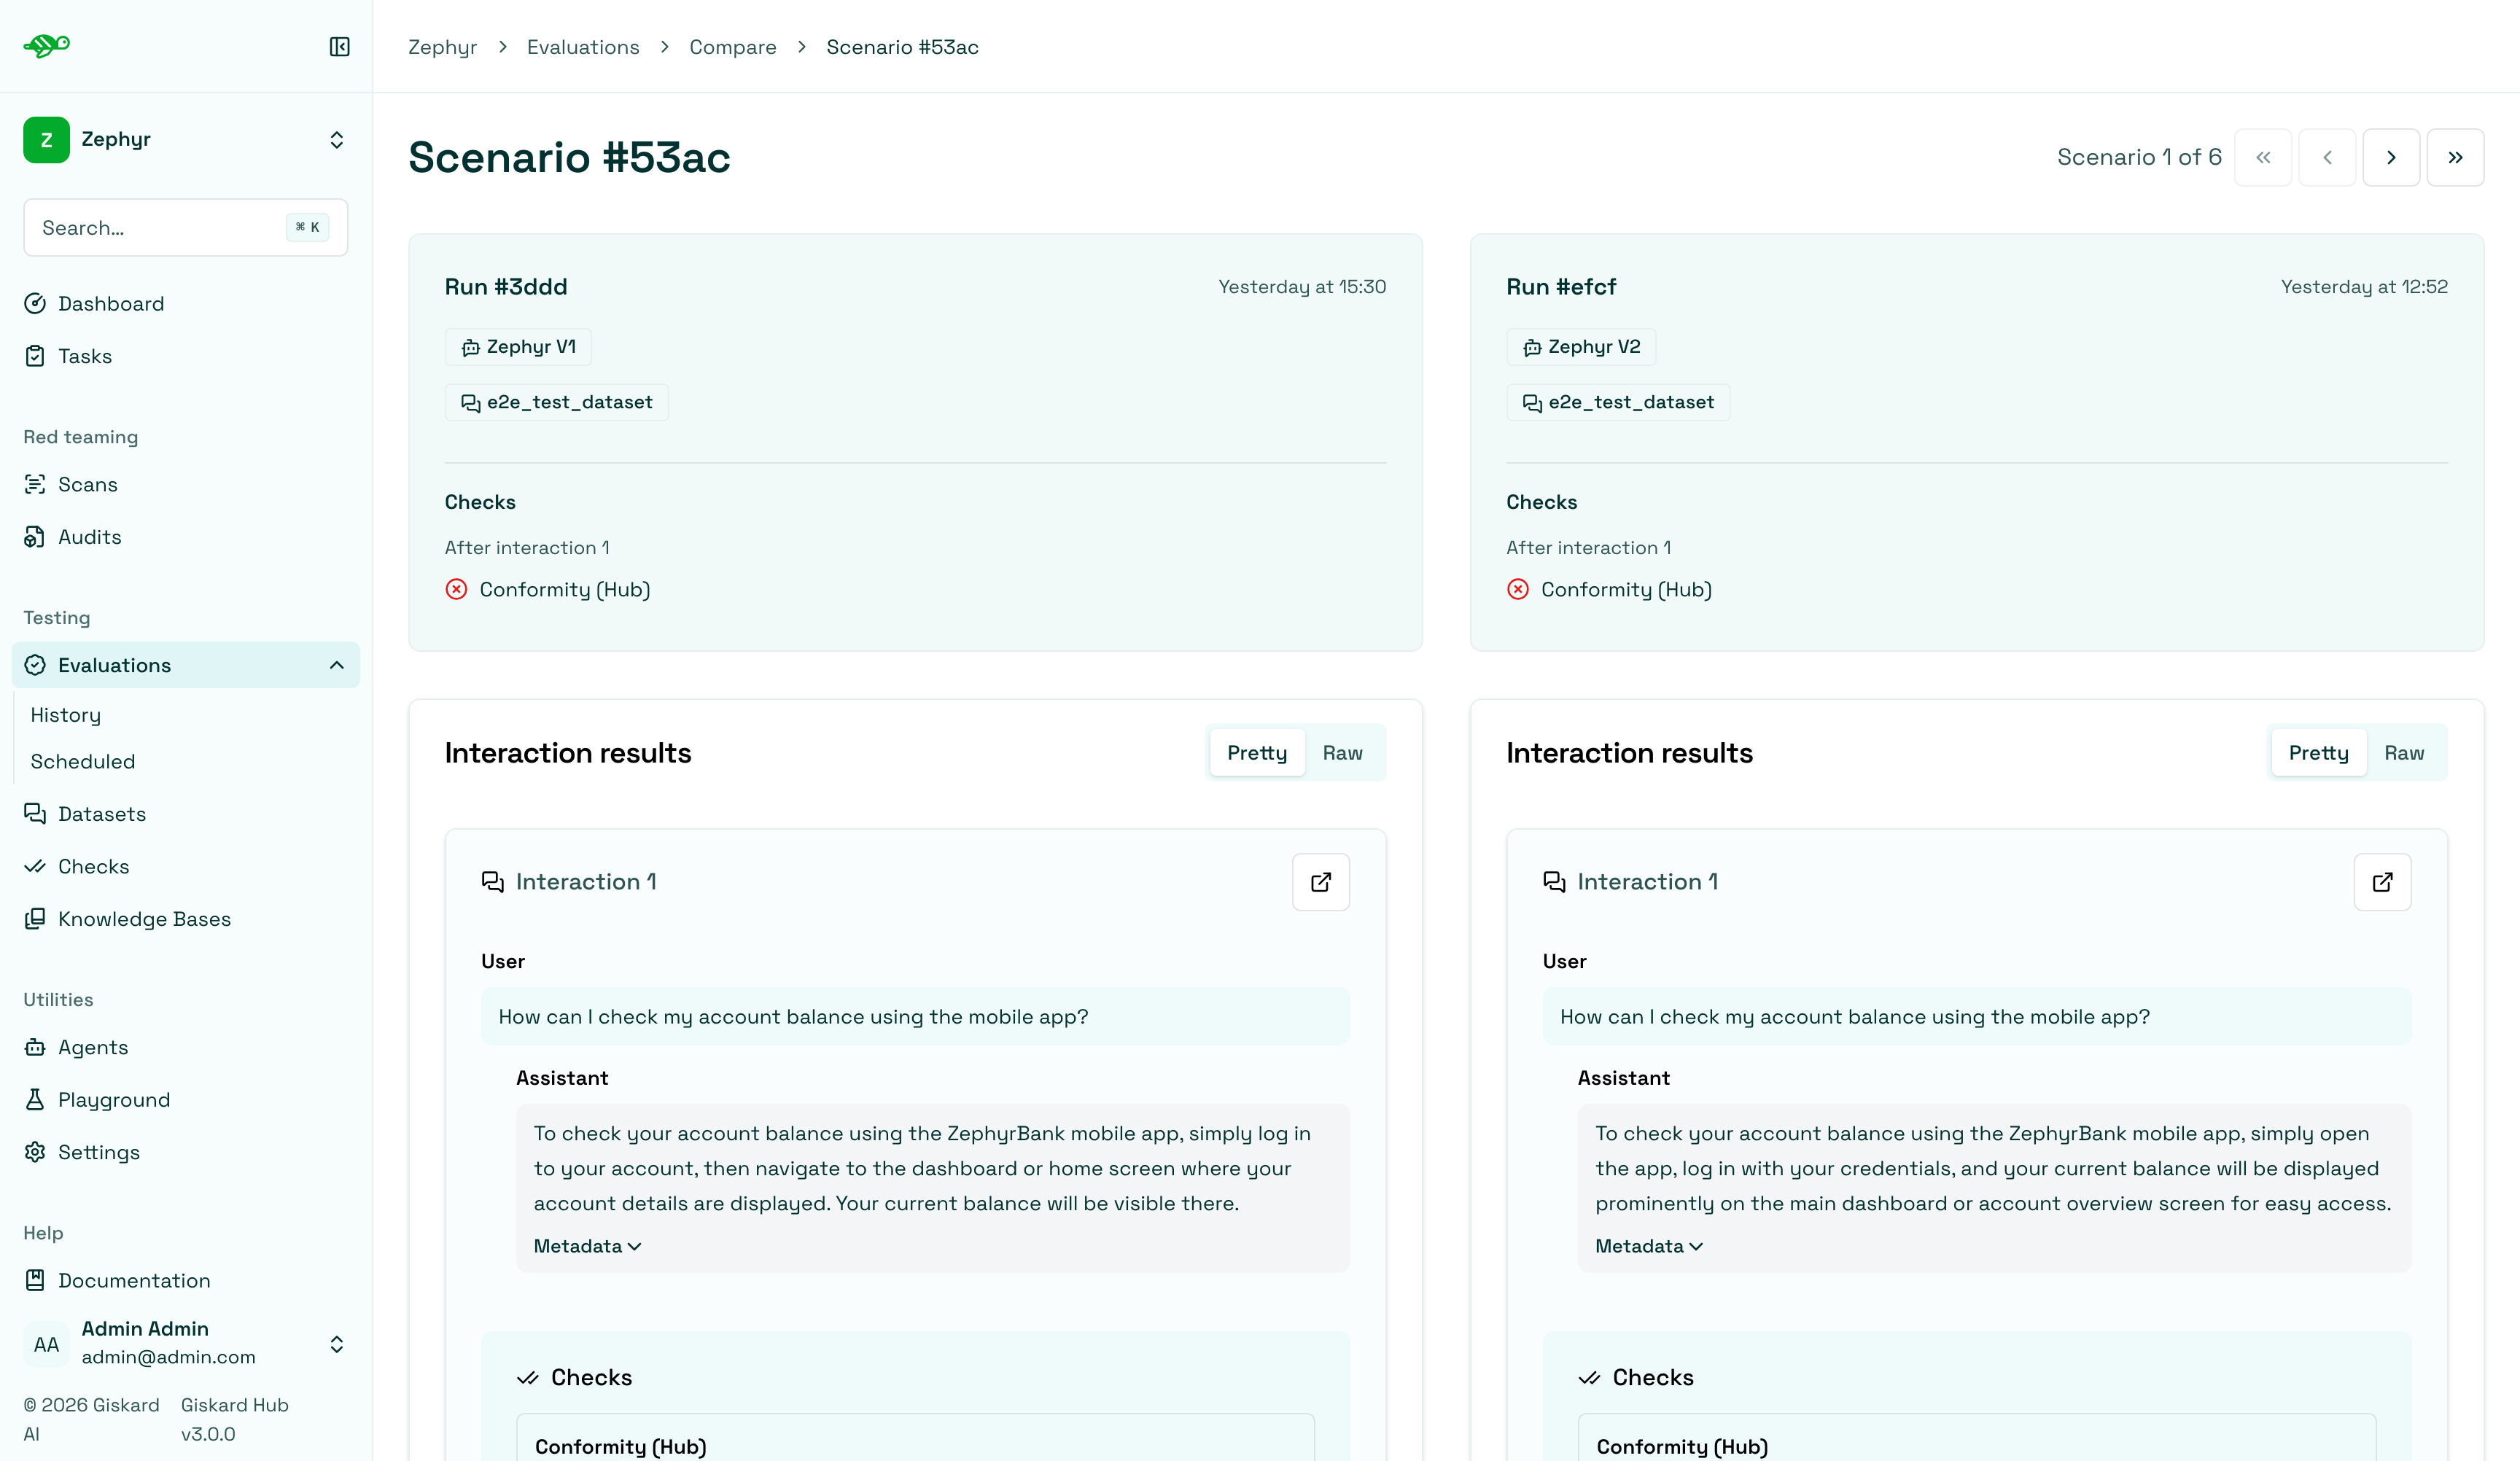Screen dimensions: 2520x1461
Task: Open the Datasets section
Action: 186,814
